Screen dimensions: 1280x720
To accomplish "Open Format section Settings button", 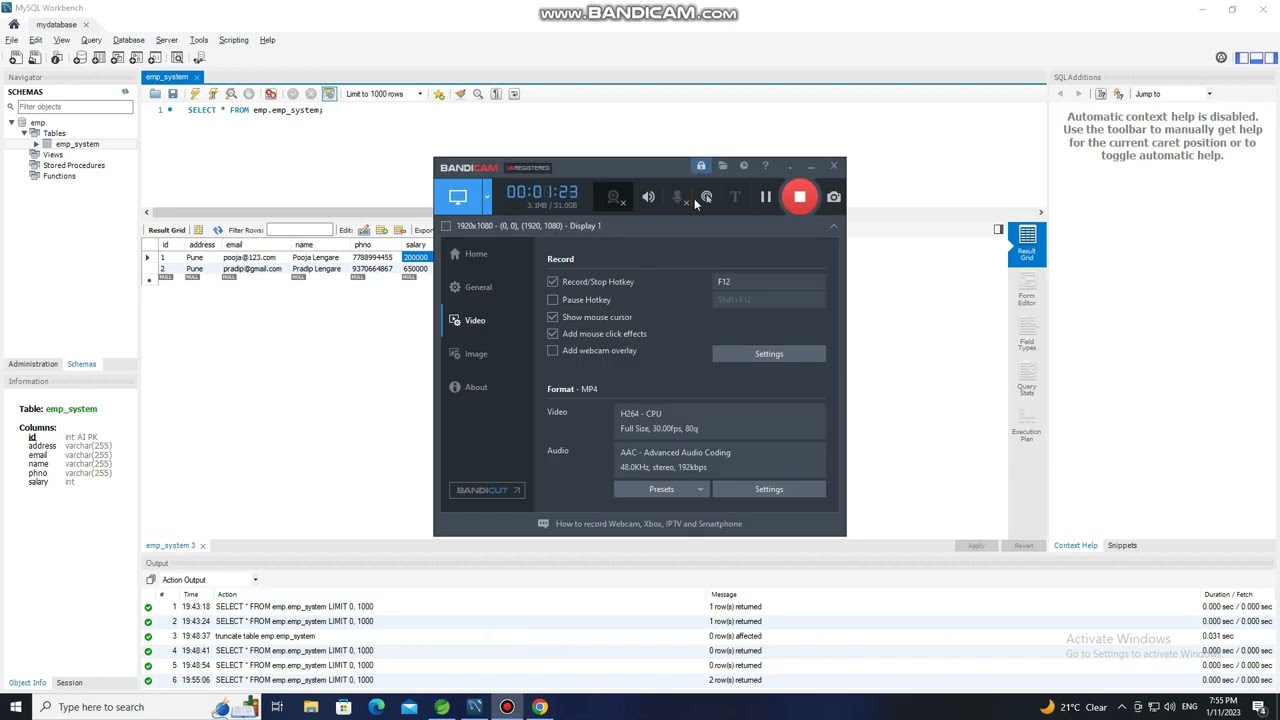I will 769,489.
